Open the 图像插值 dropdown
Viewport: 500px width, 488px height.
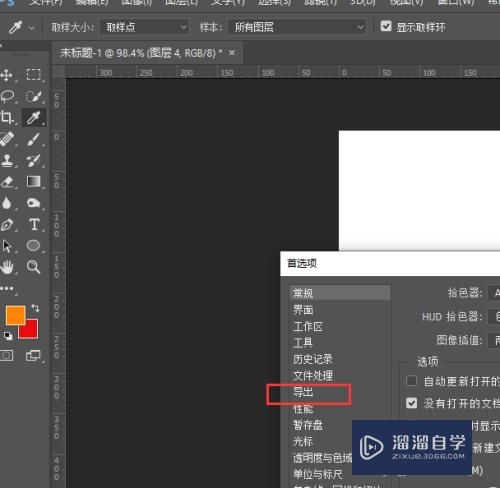494,340
